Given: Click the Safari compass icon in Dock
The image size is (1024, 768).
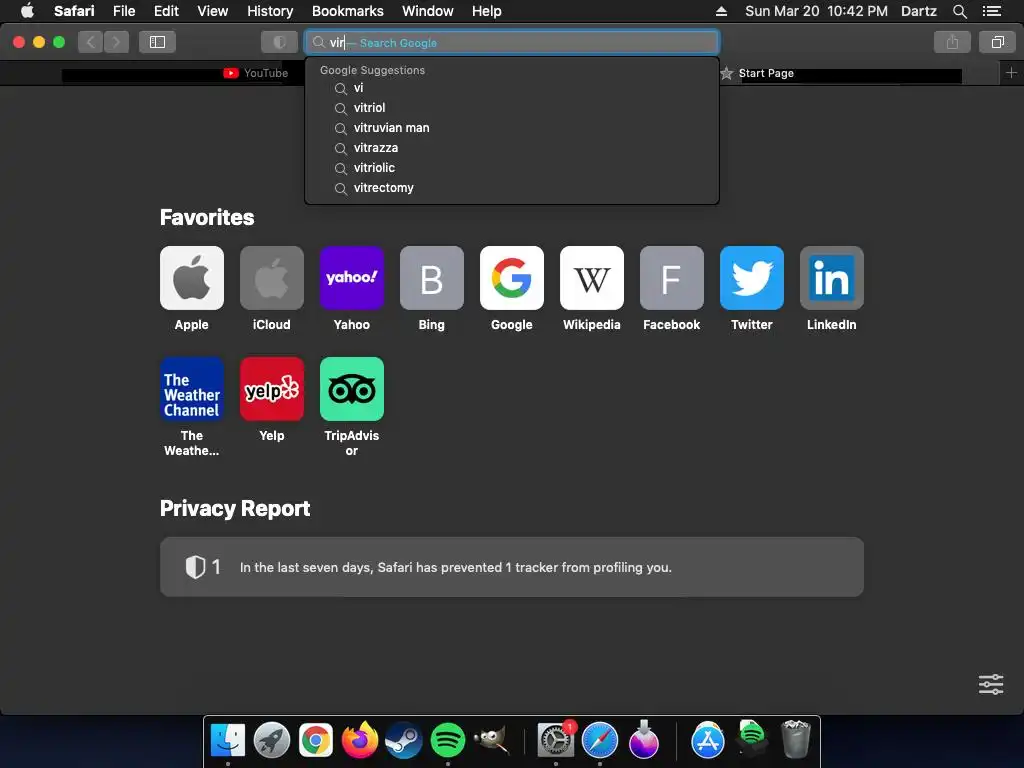Looking at the screenshot, I should tap(600, 741).
